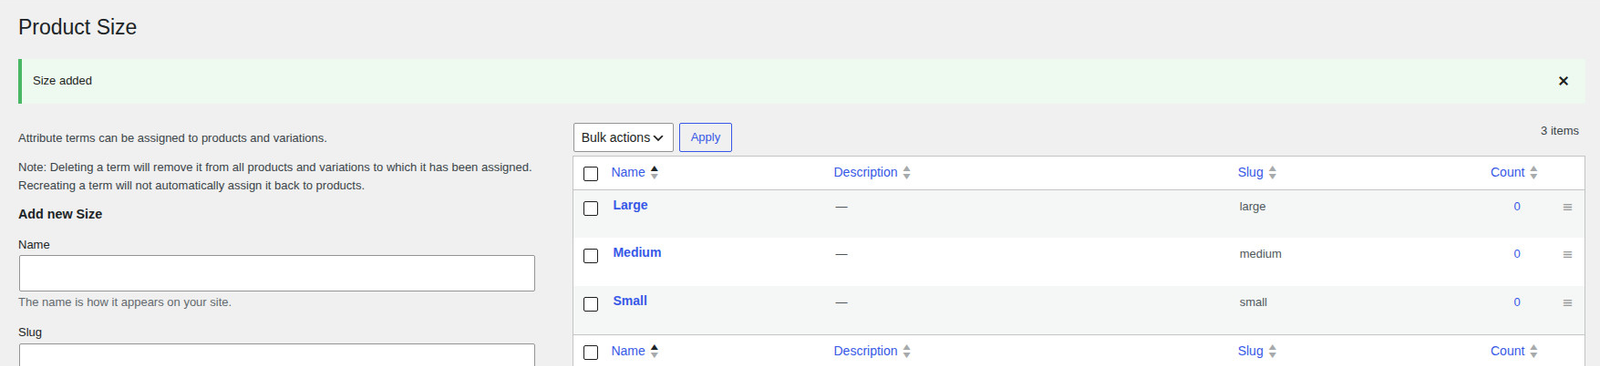Screen dimensions: 1600x366
Task: Click the 'Add new Size' heading
Action: (x=60, y=214)
